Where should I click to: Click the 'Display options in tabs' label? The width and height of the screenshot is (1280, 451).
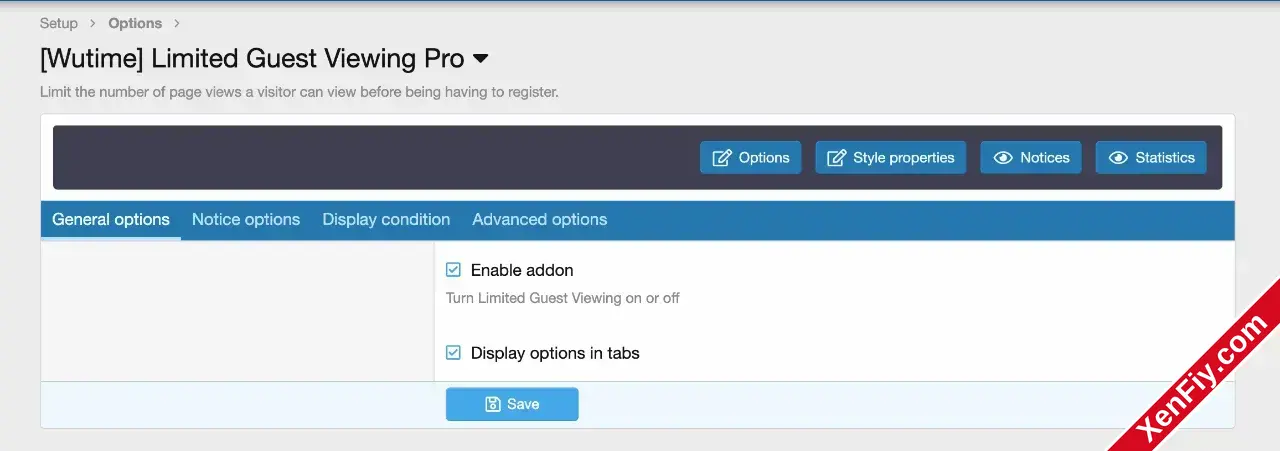[x=555, y=353]
